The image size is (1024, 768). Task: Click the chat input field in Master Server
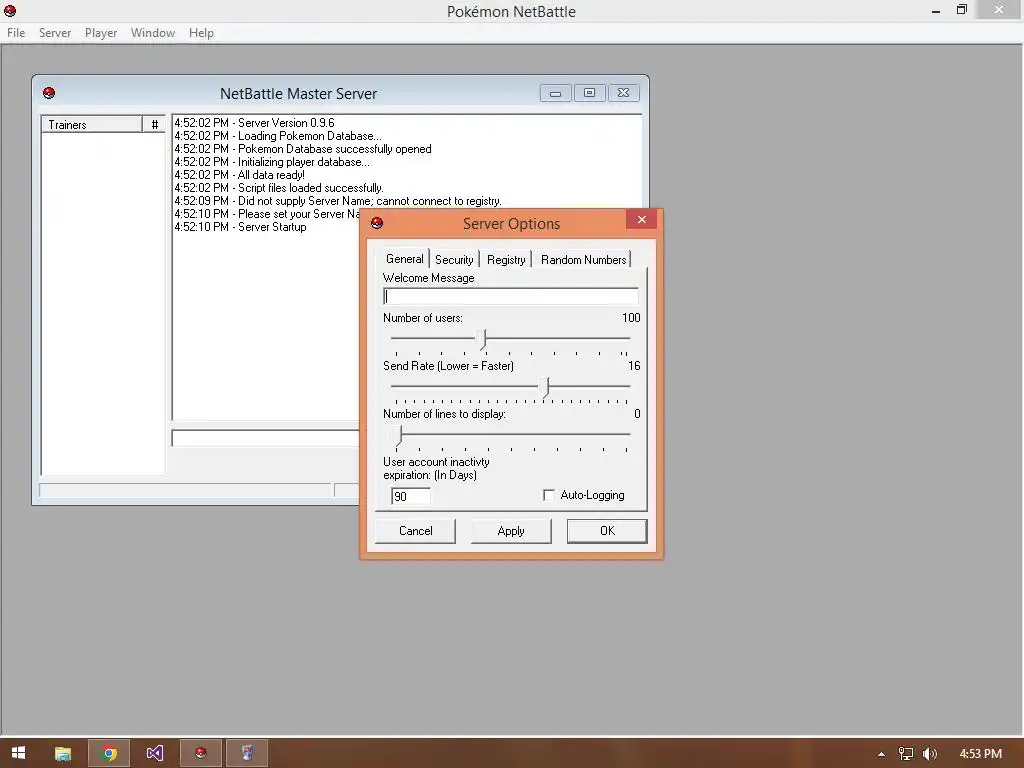[x=265, y=438]
